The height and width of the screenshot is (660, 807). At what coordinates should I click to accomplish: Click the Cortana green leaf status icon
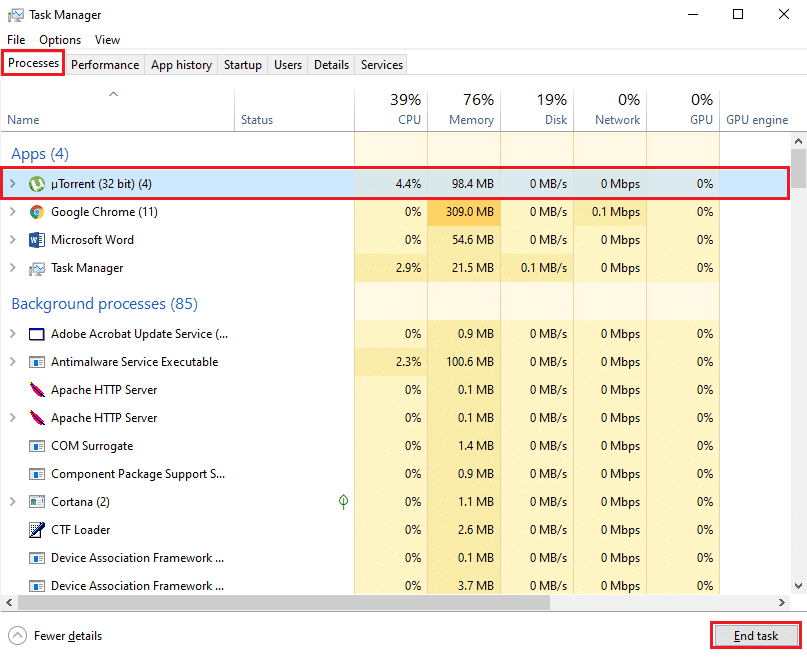click(343, 502)
